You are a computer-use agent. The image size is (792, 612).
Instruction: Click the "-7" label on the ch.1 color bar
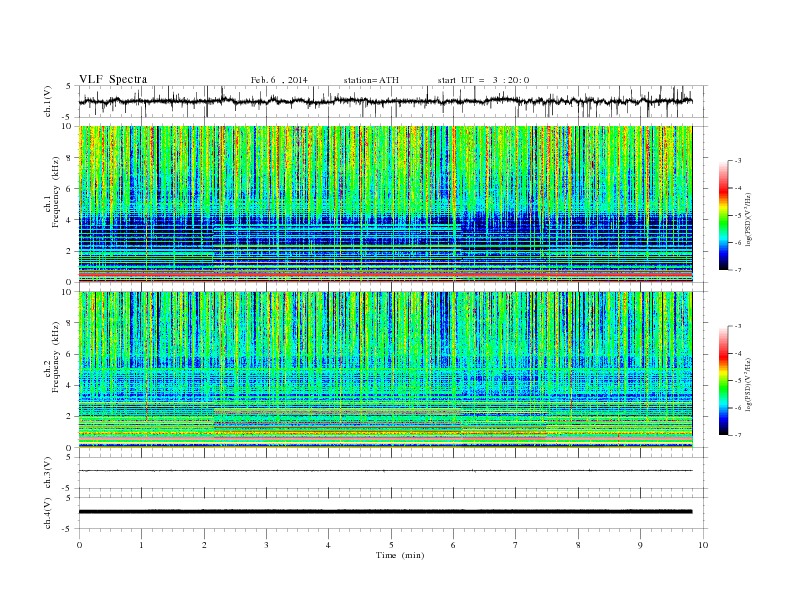(x=738, y=270)
